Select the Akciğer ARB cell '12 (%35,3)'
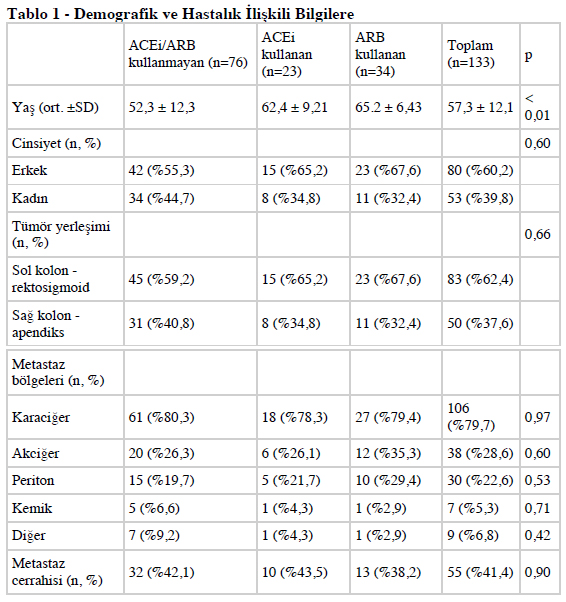 (388, 453)
